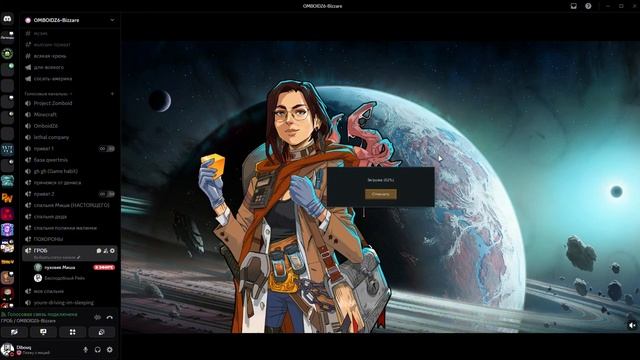The height and width of the screenshot is (360, 640).
Task: Open the green frog server icon
Action: point(7,53)
